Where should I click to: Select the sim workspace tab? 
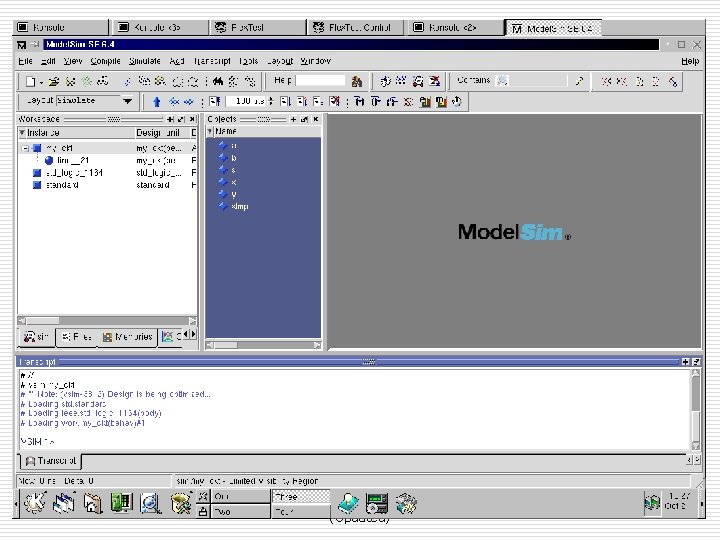[x=37, y=337]
